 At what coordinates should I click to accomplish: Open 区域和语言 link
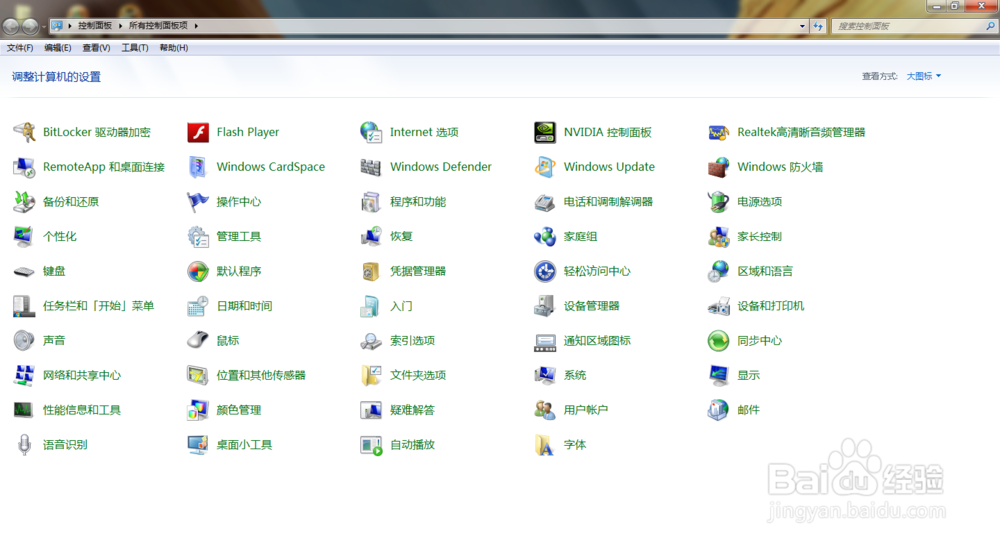tap(765, 271)
